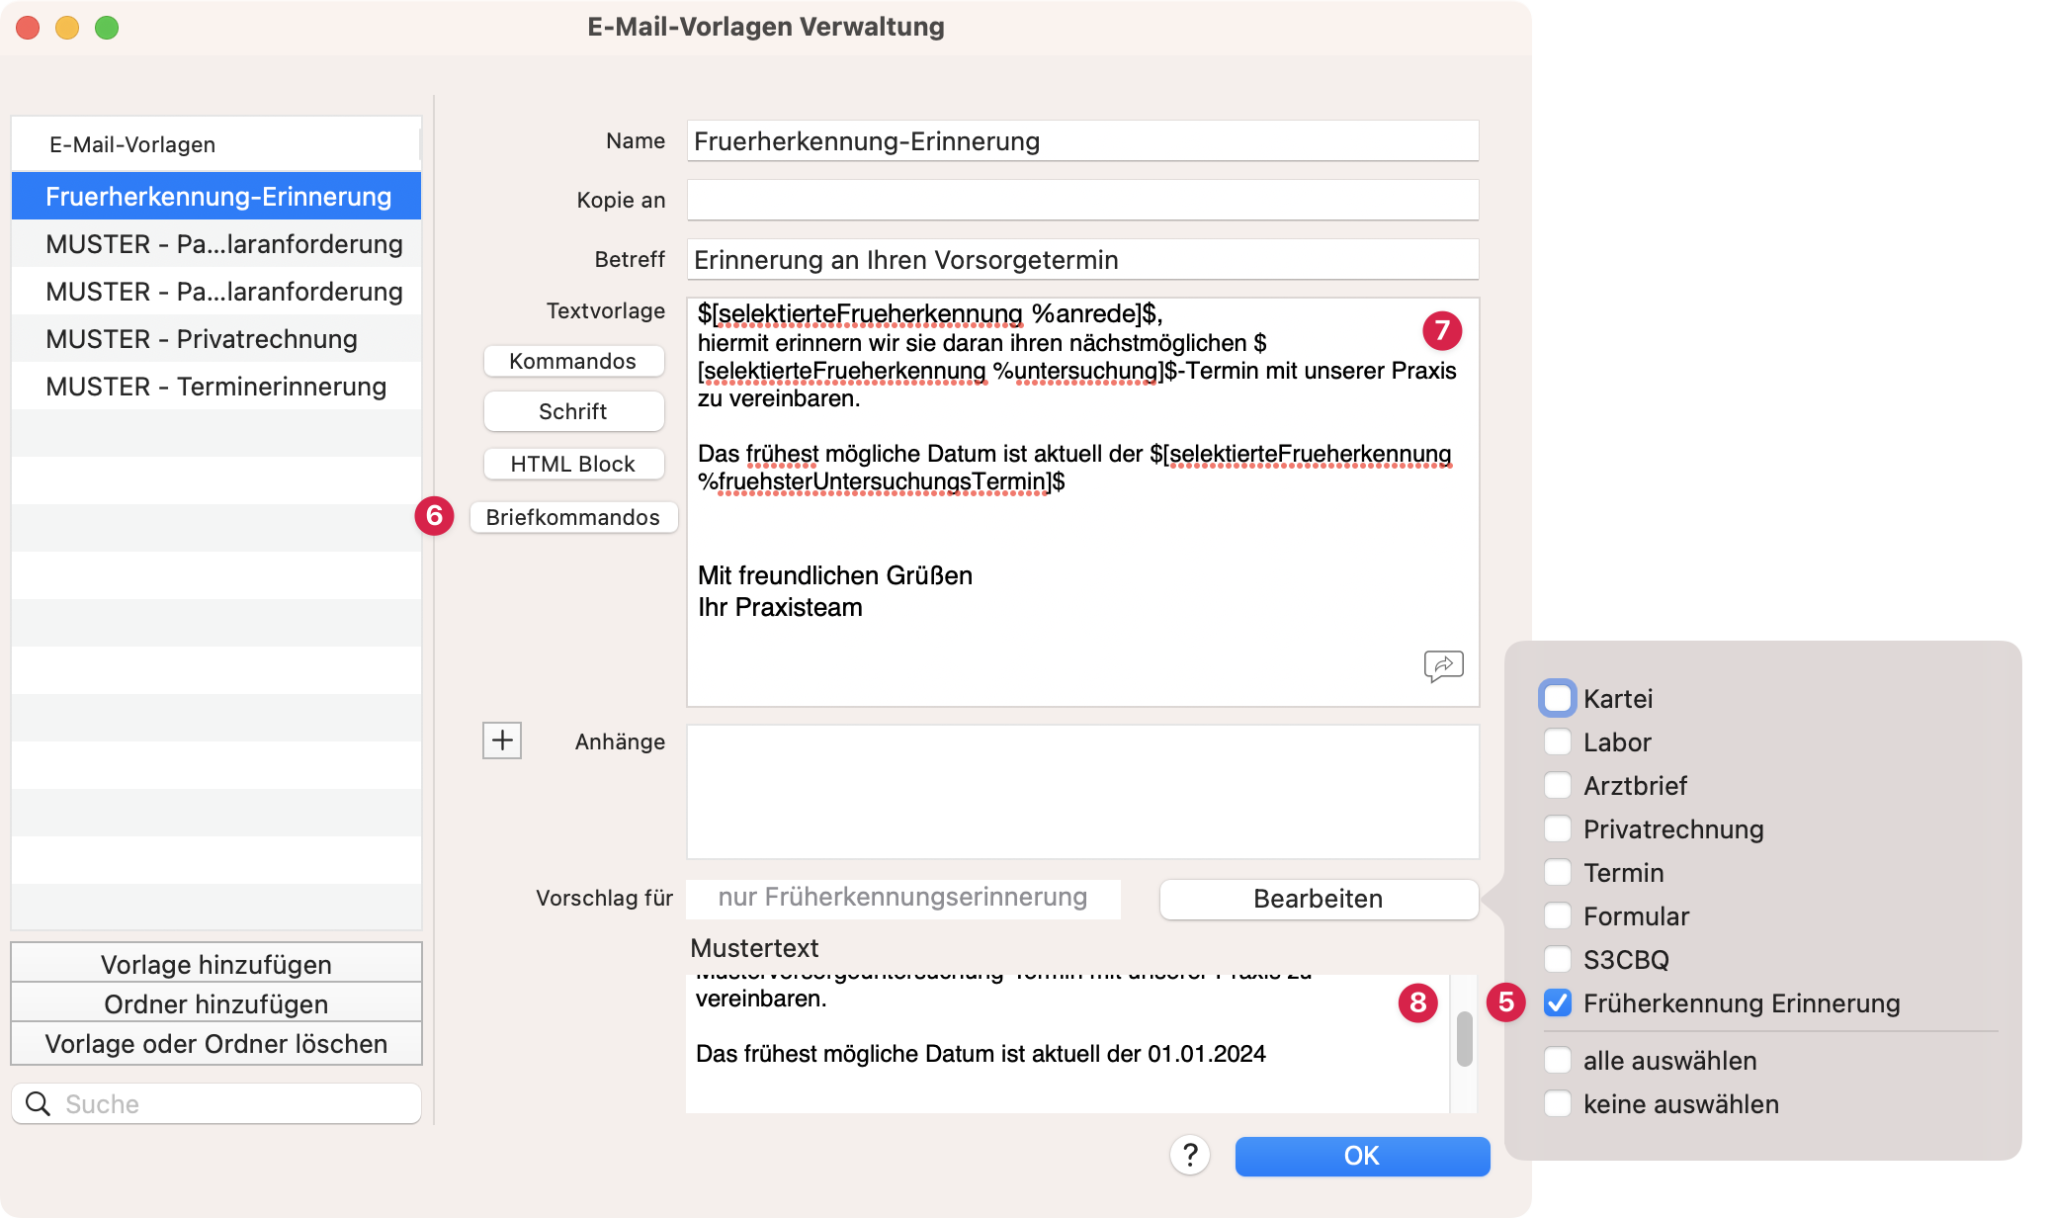Click the 'nur Früherkennungserinnerung' field
The image size is (2048, 1218).
(x=903, y=898)
